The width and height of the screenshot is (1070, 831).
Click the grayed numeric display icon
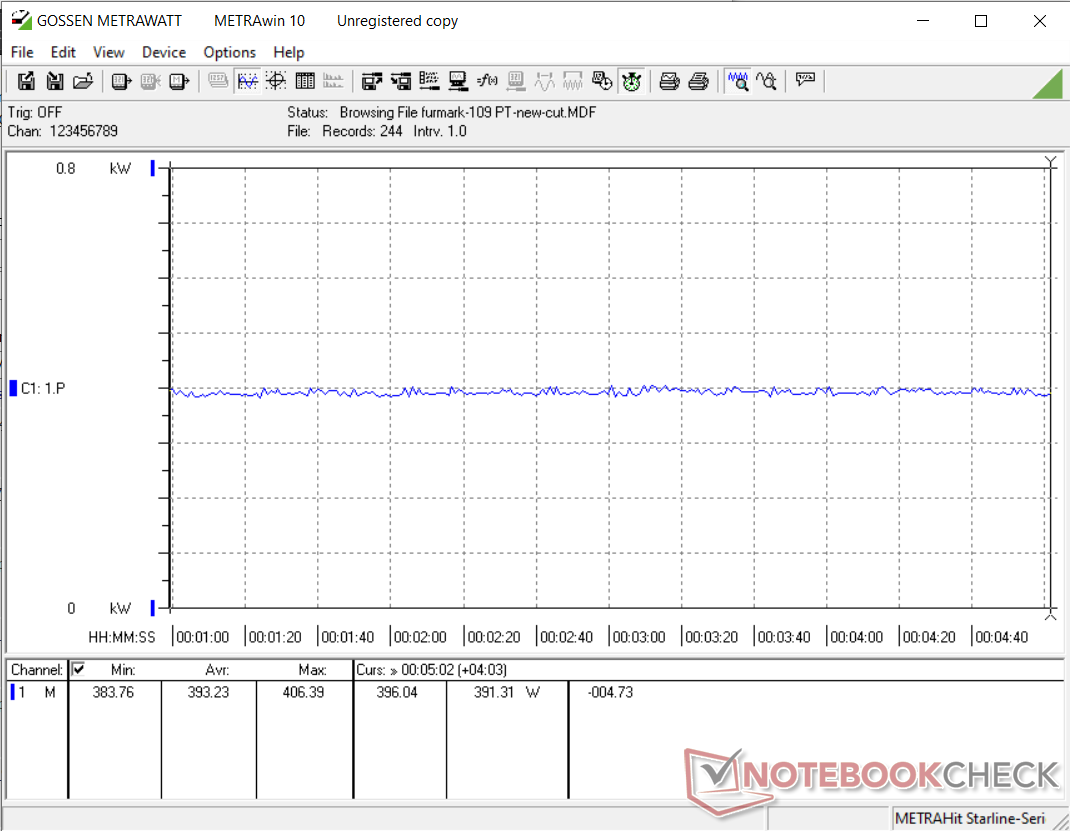(218, 81)
